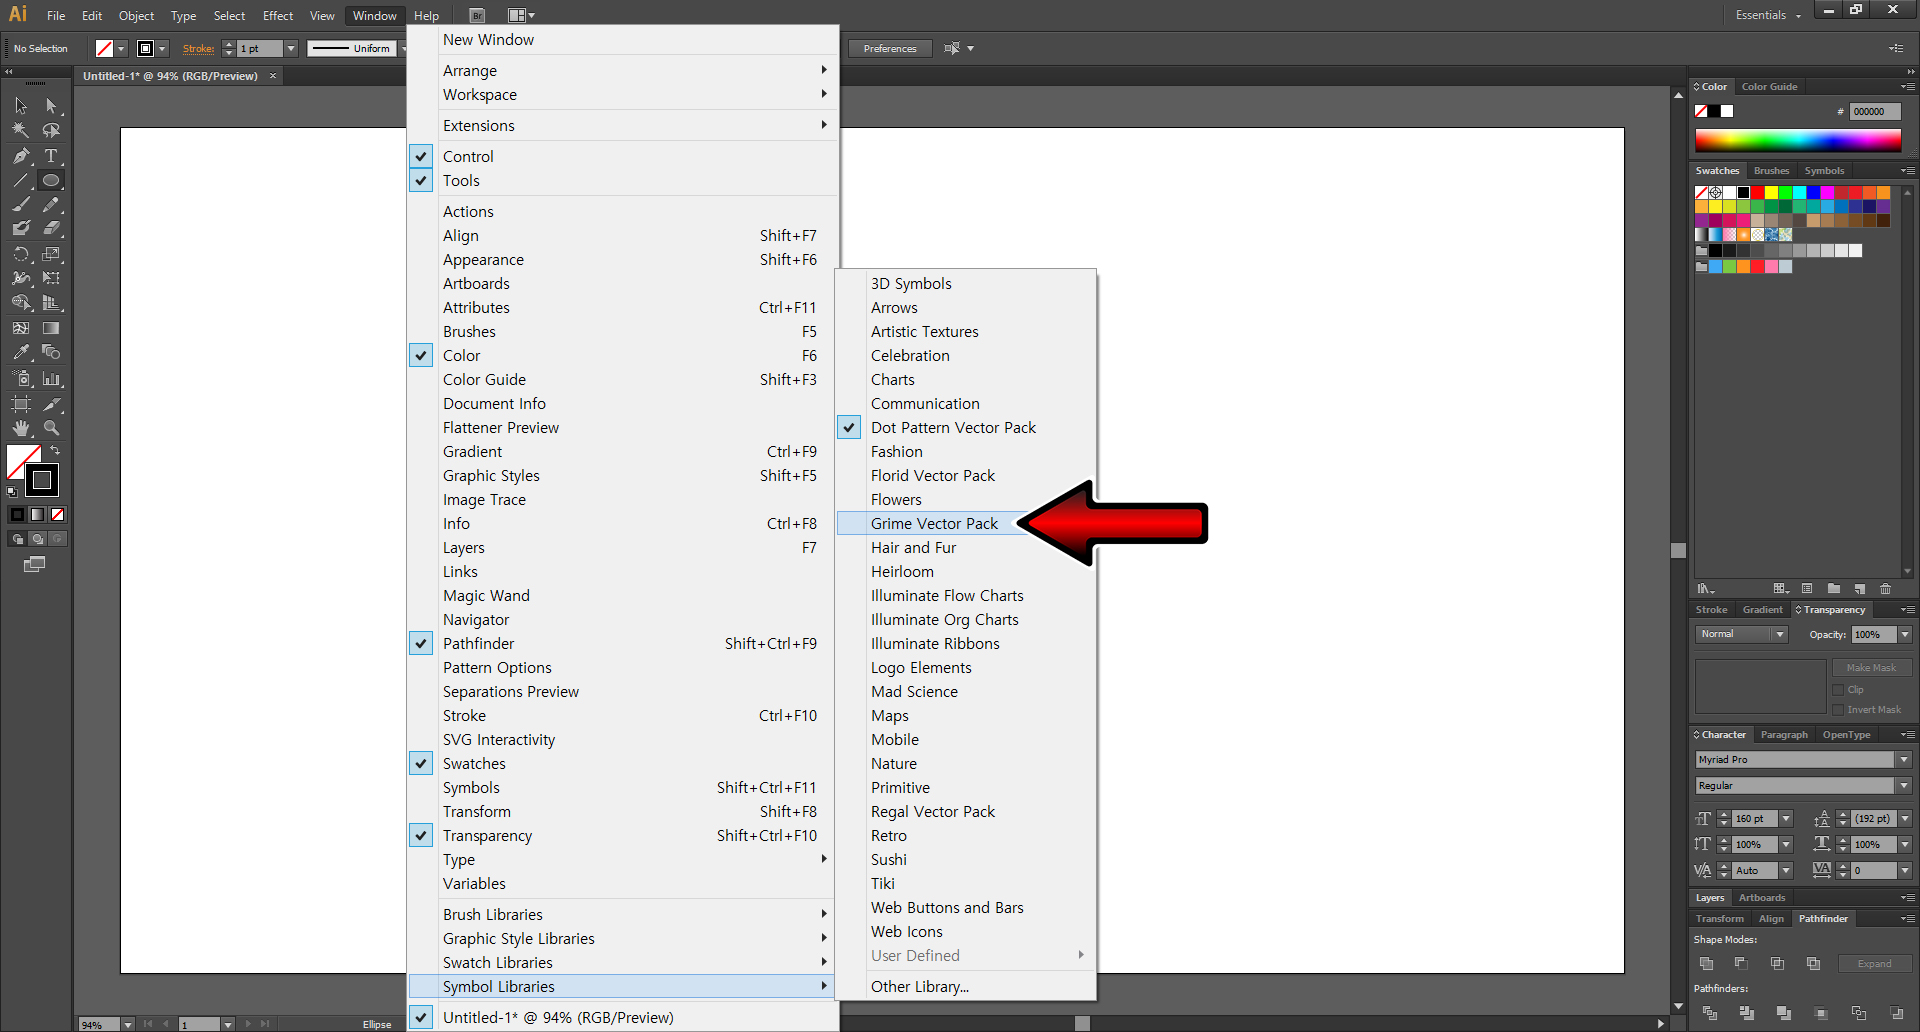
Task: Click Unite shape mode in Pathfinder
Action: pyautogui.click(x=1706, y=963)
